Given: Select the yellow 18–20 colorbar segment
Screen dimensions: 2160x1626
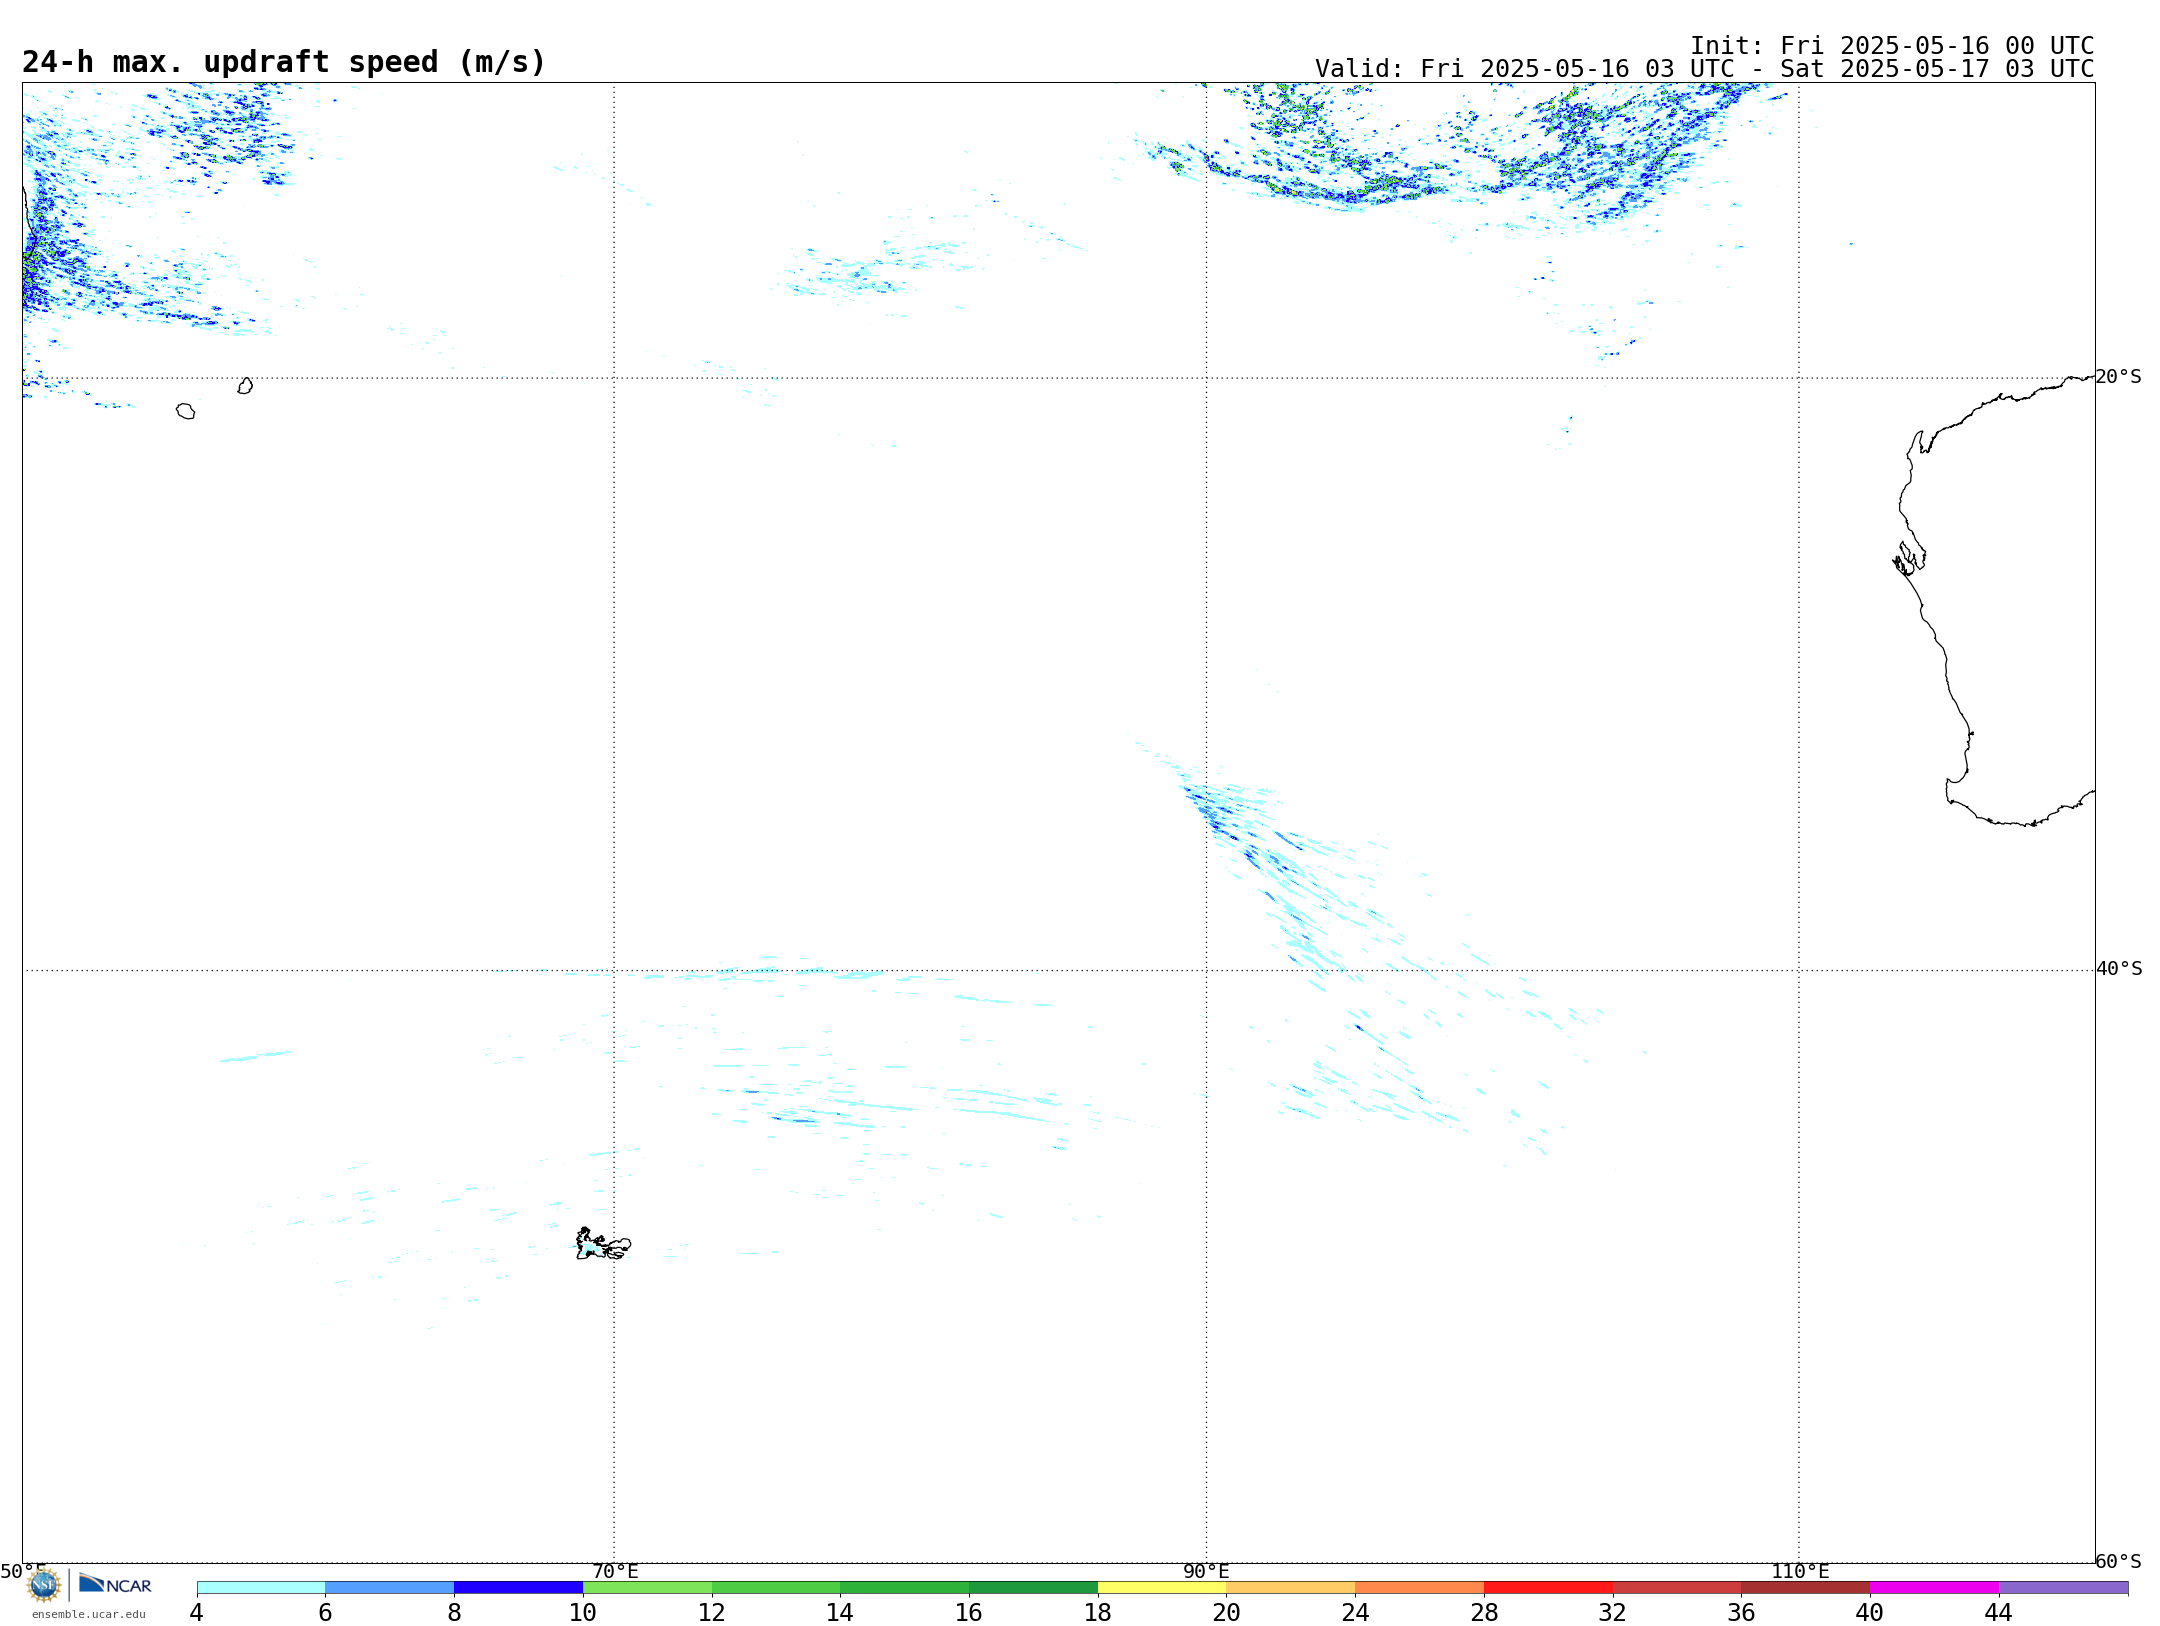Looking at the screenshot, I should point(1162,1587).
